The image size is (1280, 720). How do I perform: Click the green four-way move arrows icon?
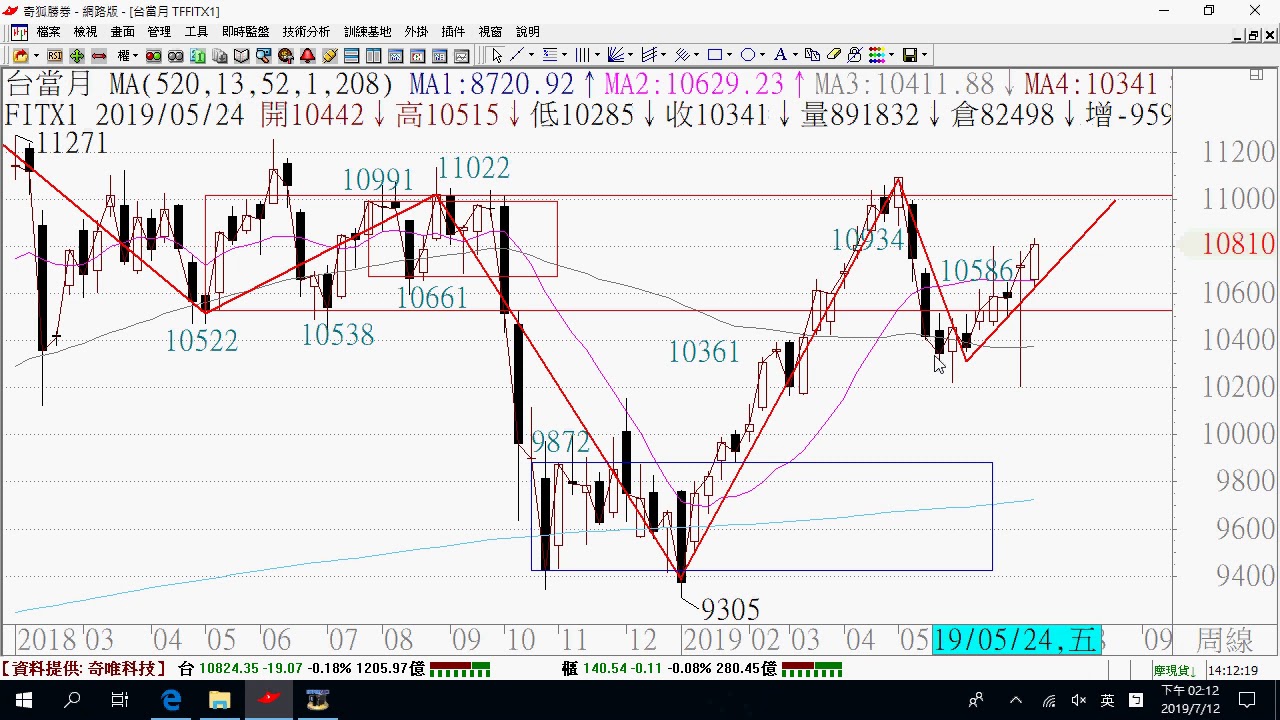[x=77, y=55]
